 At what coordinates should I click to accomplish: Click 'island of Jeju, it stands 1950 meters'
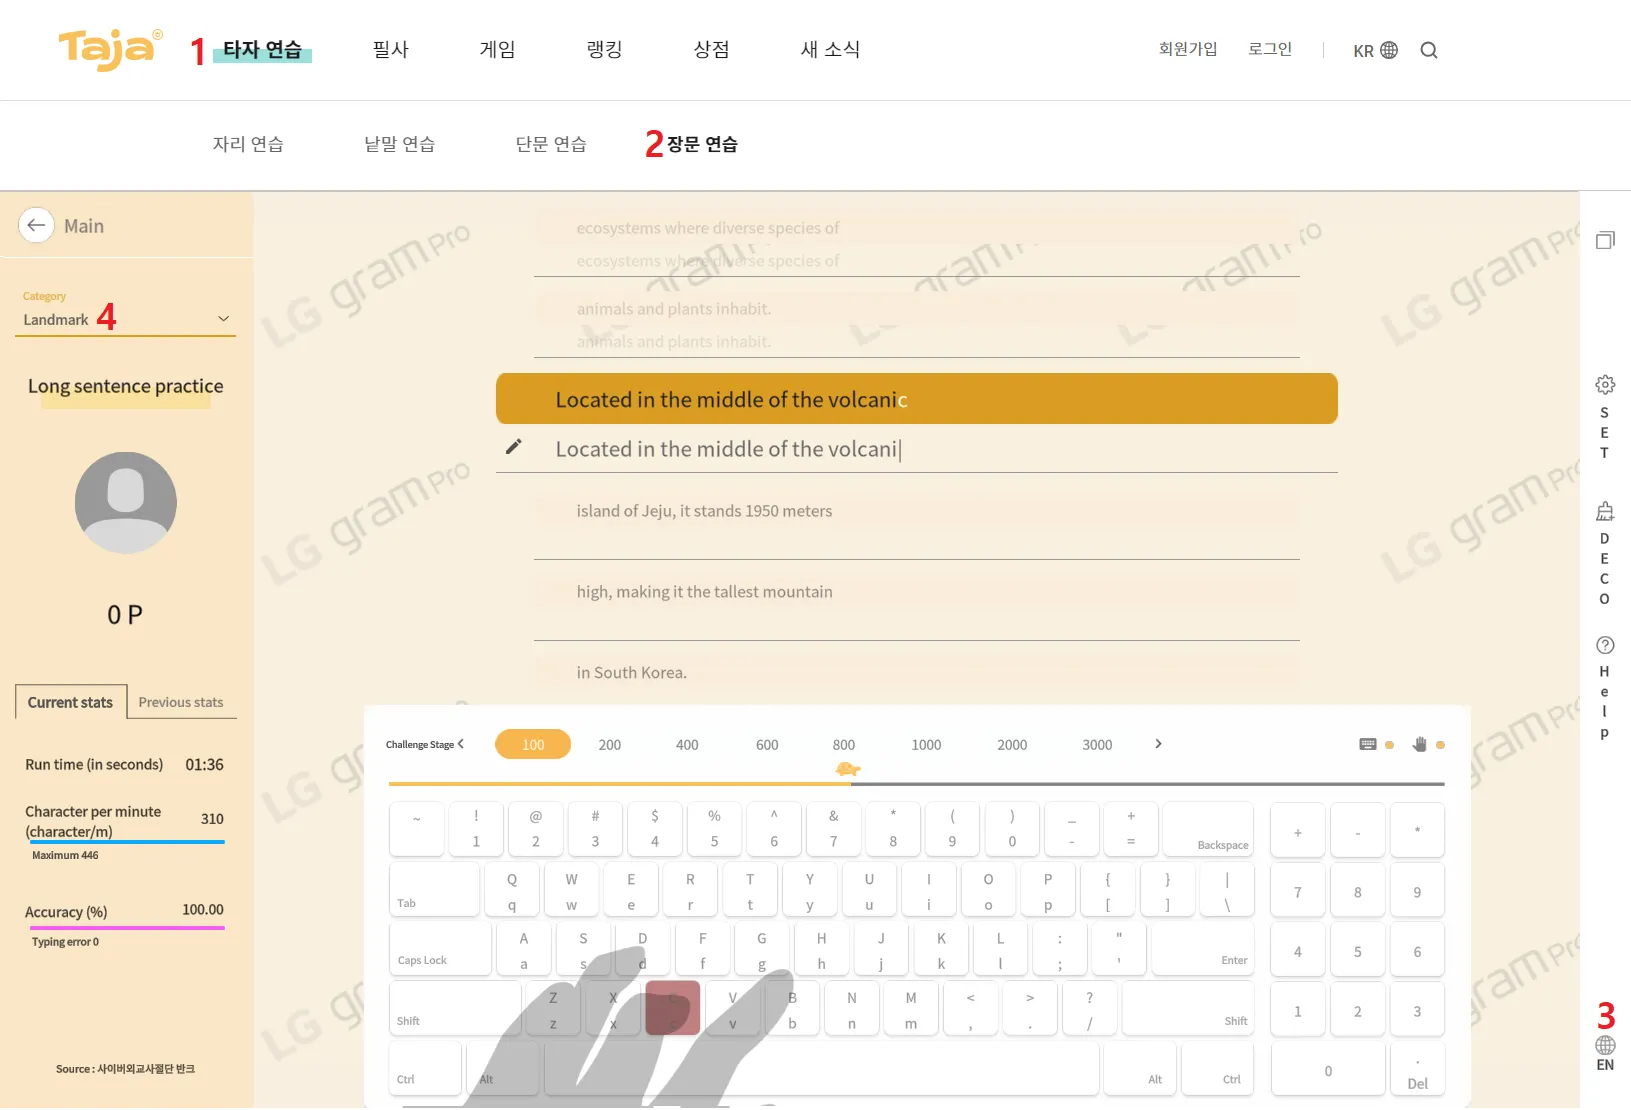click(x=704, y=511)
